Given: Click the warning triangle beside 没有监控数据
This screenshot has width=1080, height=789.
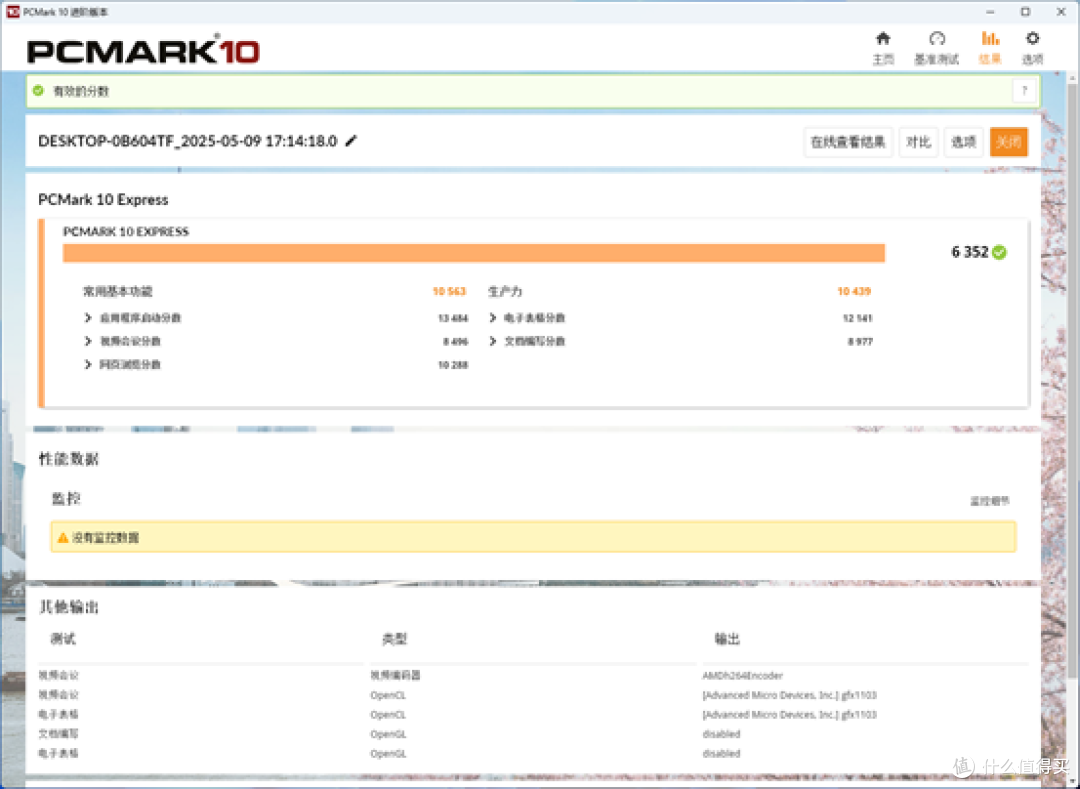Looking at the screenshot, I should pos(63,538).
